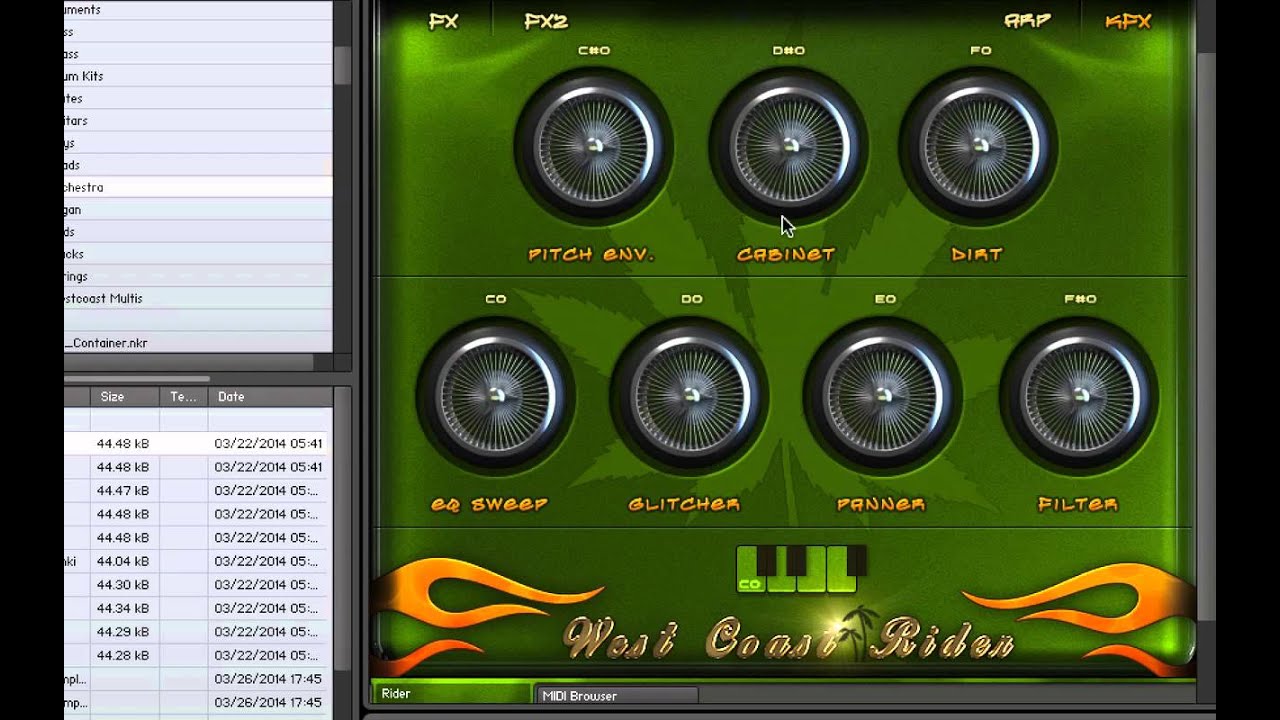Click the Panner wheel knob
Screen dimensions: 1280x720
pos(883,395)
